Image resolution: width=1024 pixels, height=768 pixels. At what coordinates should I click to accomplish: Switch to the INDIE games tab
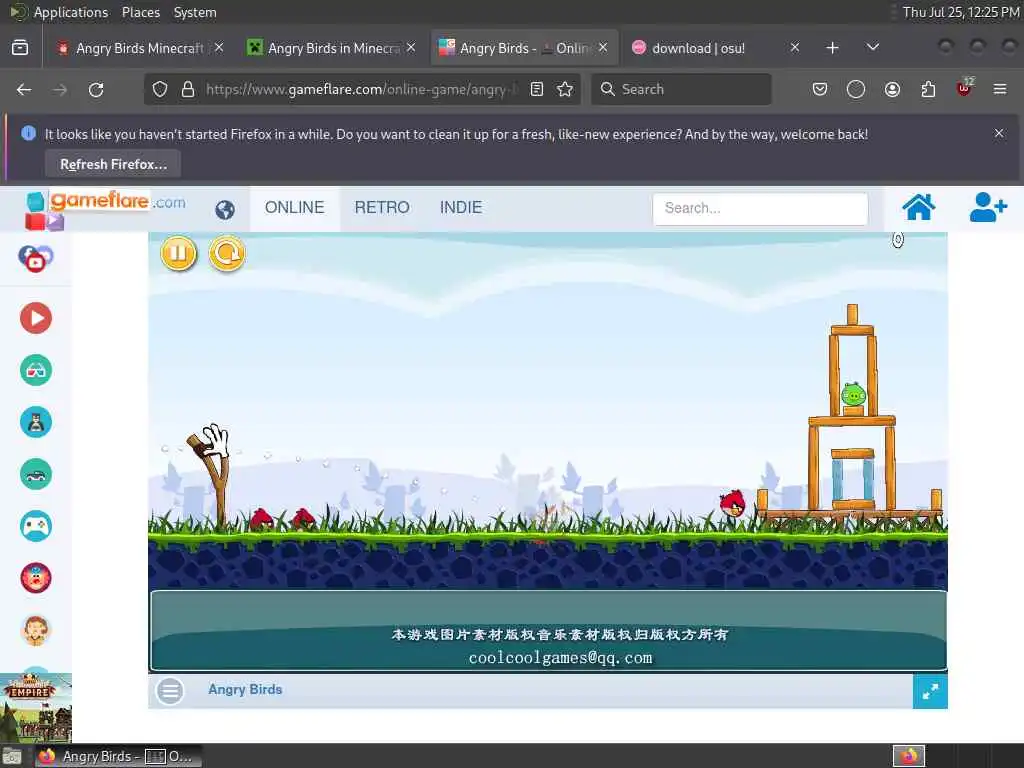pyautogui.click(x=461, y=208)
